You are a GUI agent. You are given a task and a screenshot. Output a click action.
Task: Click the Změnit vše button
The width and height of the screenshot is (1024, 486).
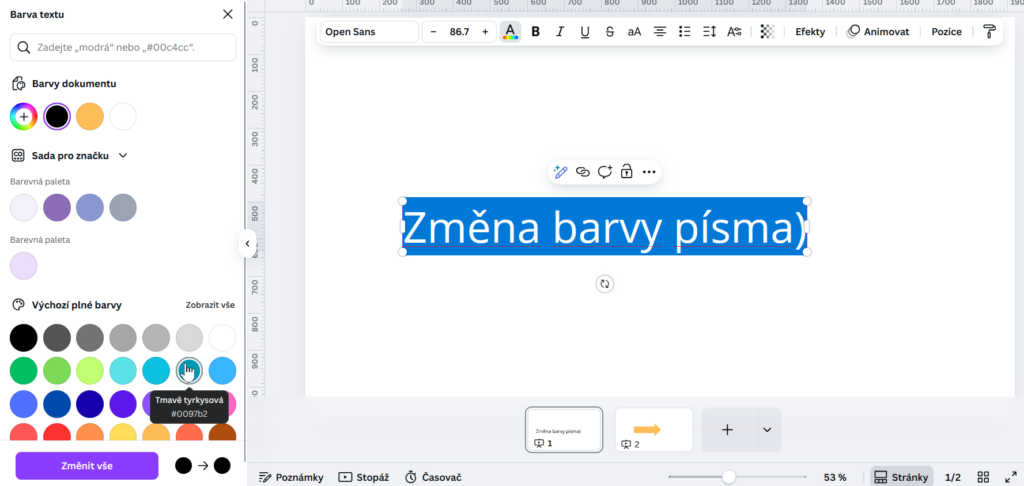tap(86, 466)
